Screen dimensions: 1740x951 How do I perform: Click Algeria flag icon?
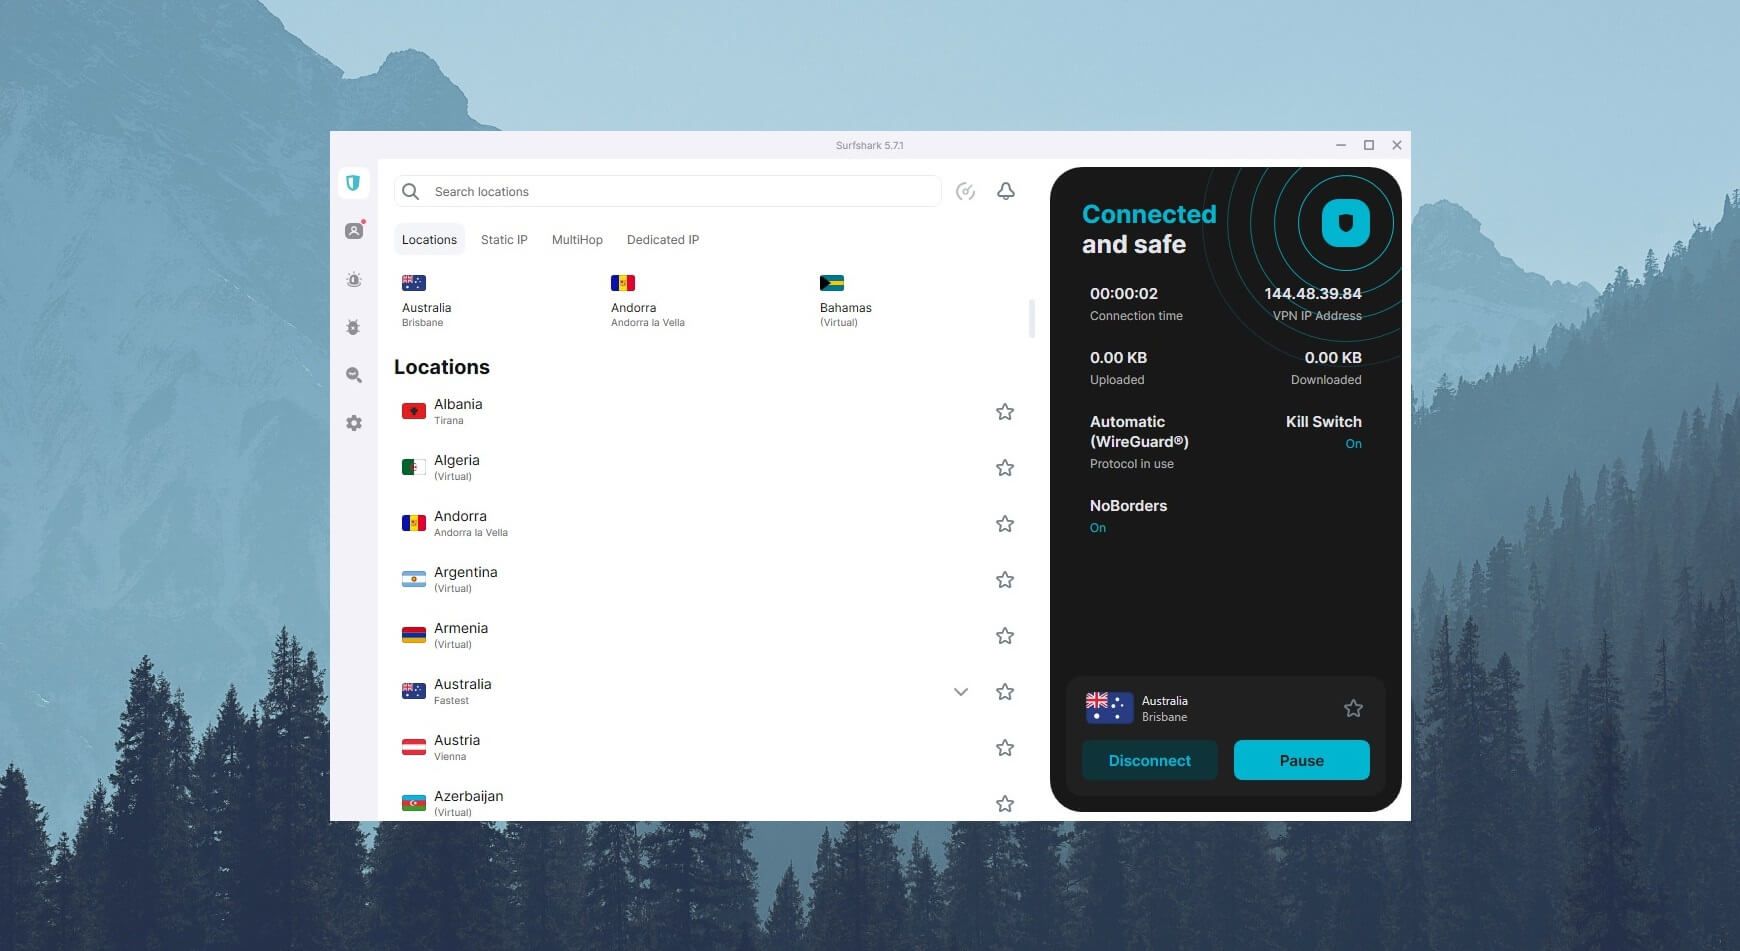pyautogui.click(x=414, y=467)
